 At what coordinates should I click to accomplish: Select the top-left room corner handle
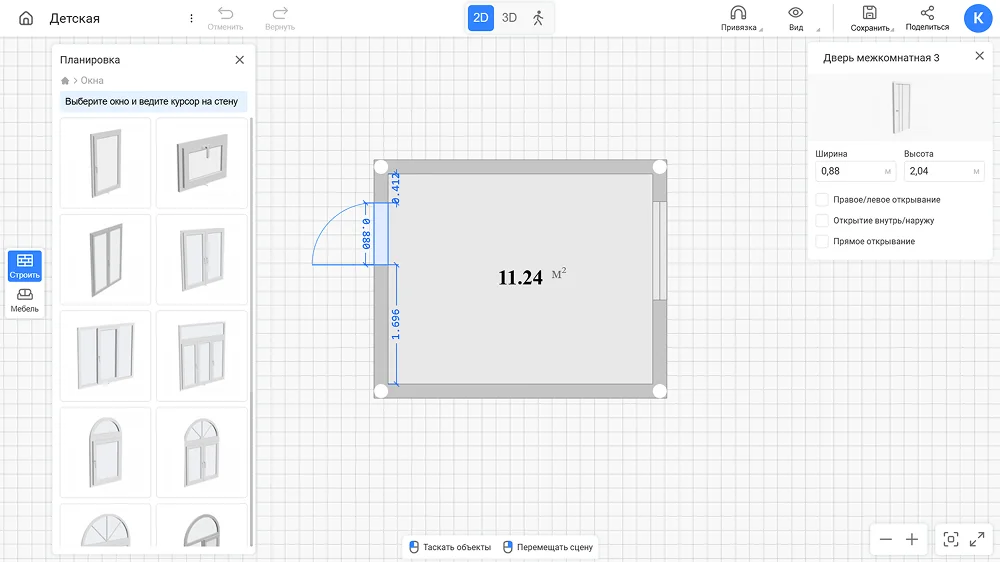[381, 167]
